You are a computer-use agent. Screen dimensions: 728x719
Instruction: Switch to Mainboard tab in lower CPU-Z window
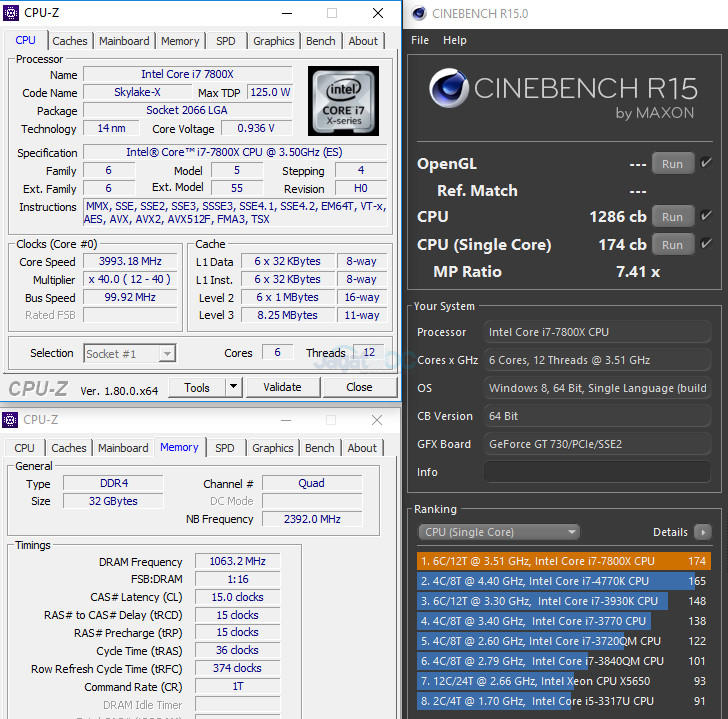pyautogui.click(x=123, y=448)
